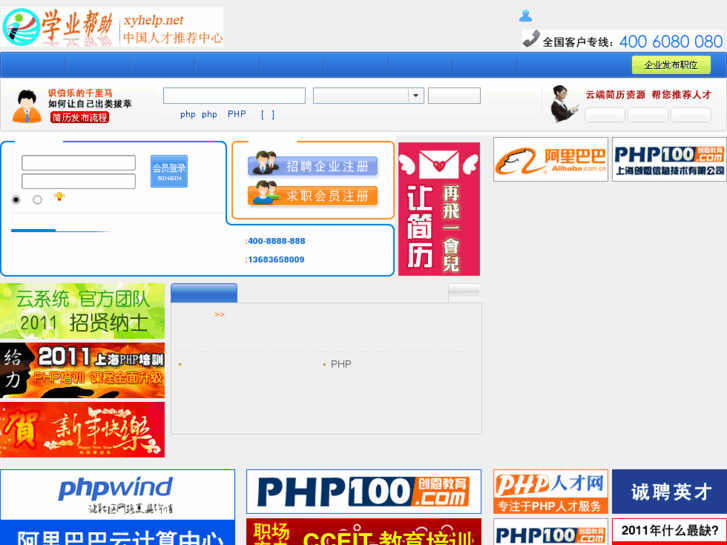Screen dimensions: 727x545
Task: Click the gray telephone handset icon
Action: [x=531, y=38]
